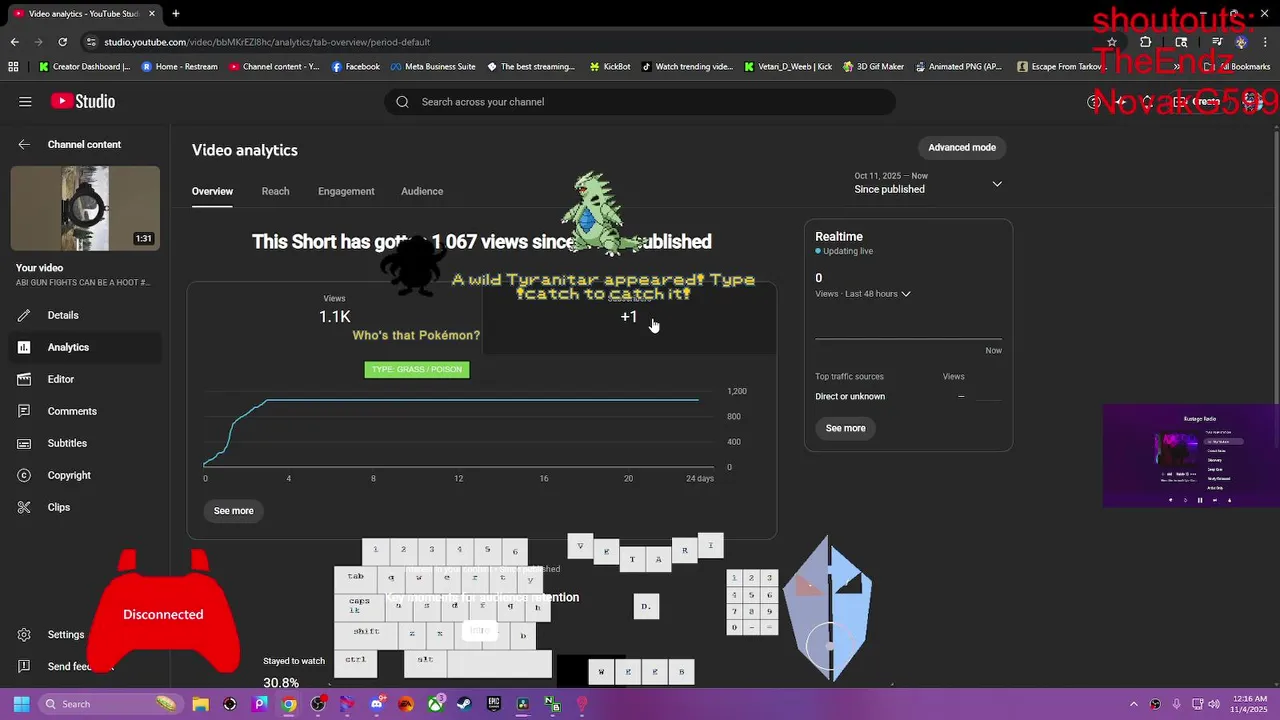The image size is (1280, 720).
Task: Click See more under the views chart
Action: (233, 511)
